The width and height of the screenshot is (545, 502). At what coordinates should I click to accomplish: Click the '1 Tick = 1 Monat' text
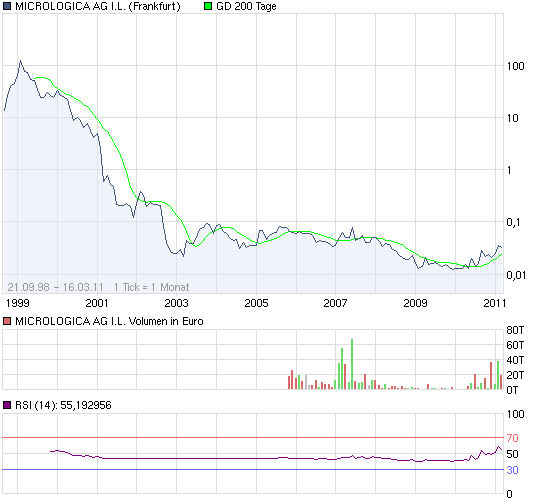click(x=152, y=287)
